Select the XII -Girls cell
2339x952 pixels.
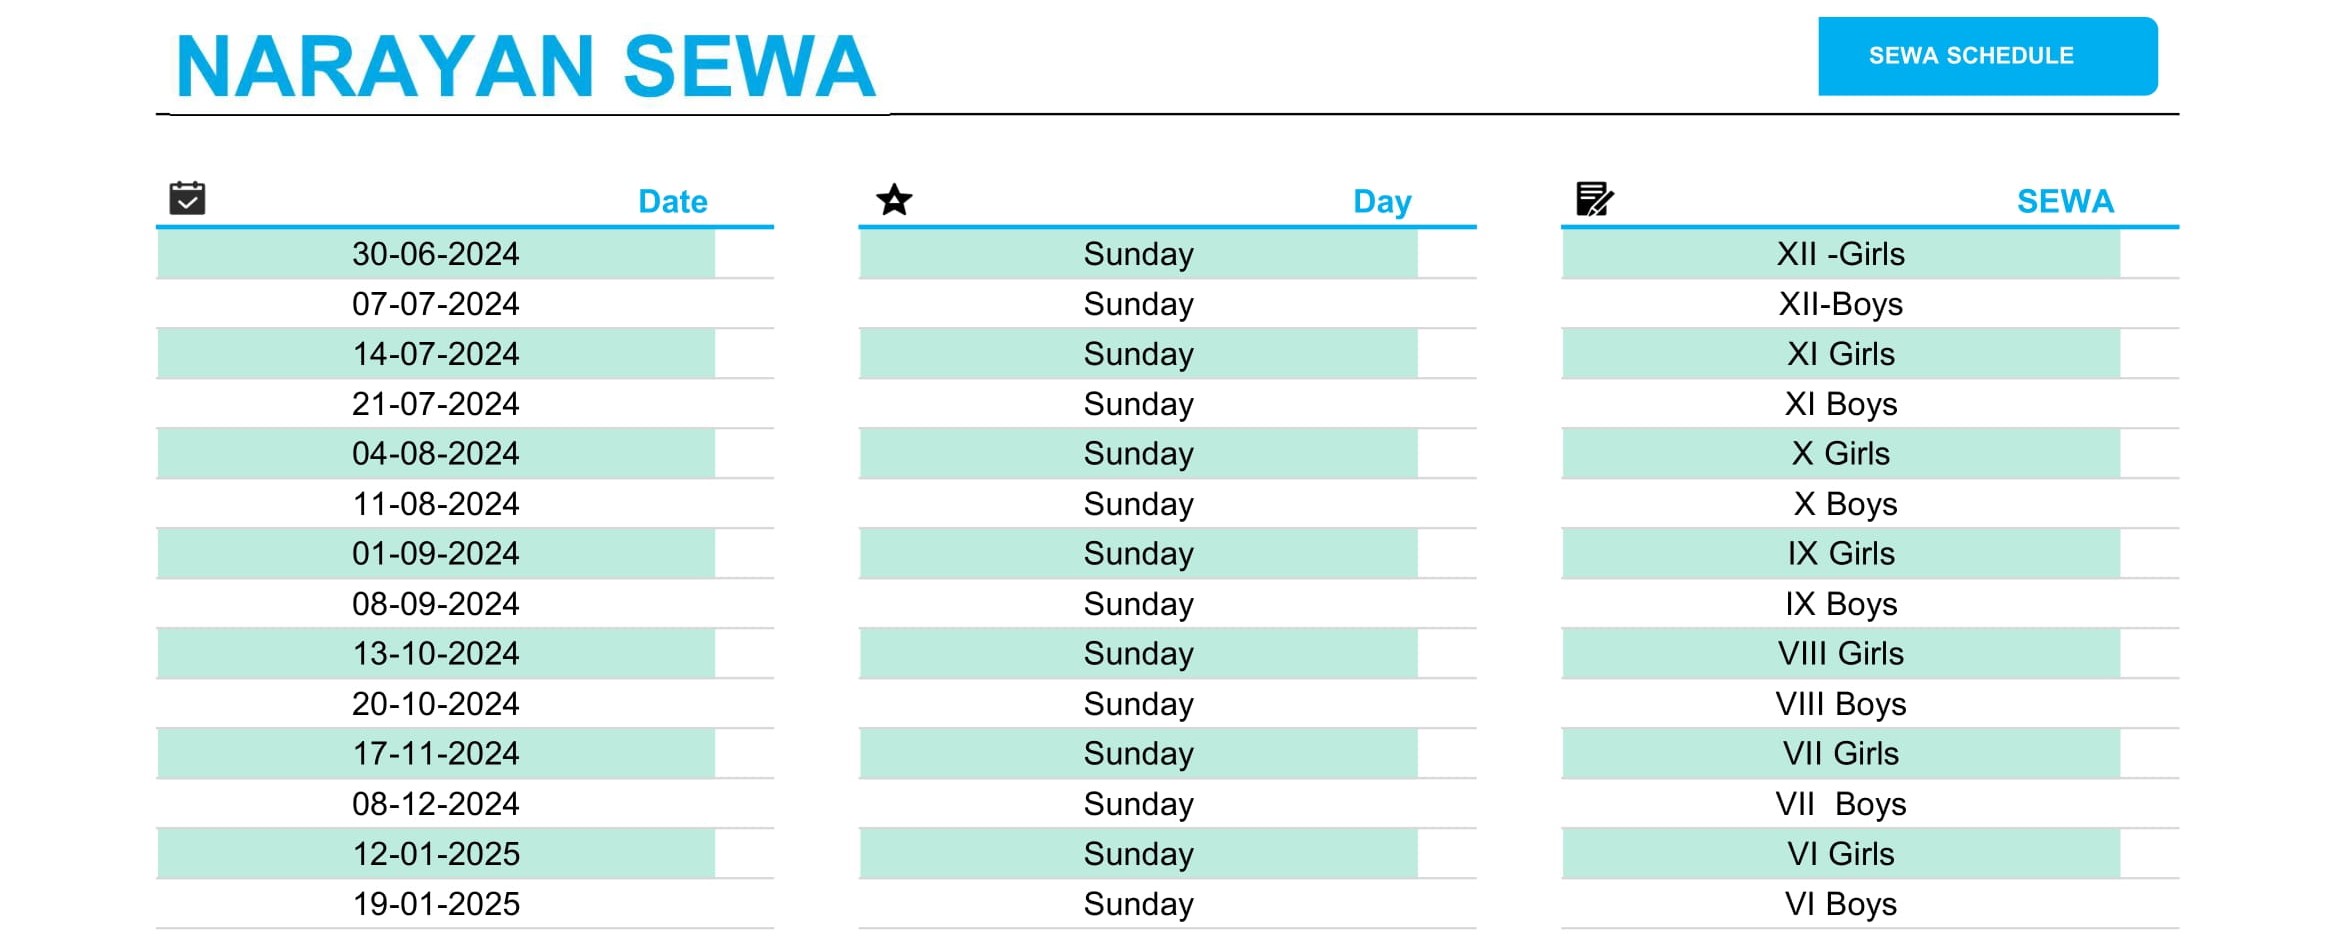coord(1840,254)
